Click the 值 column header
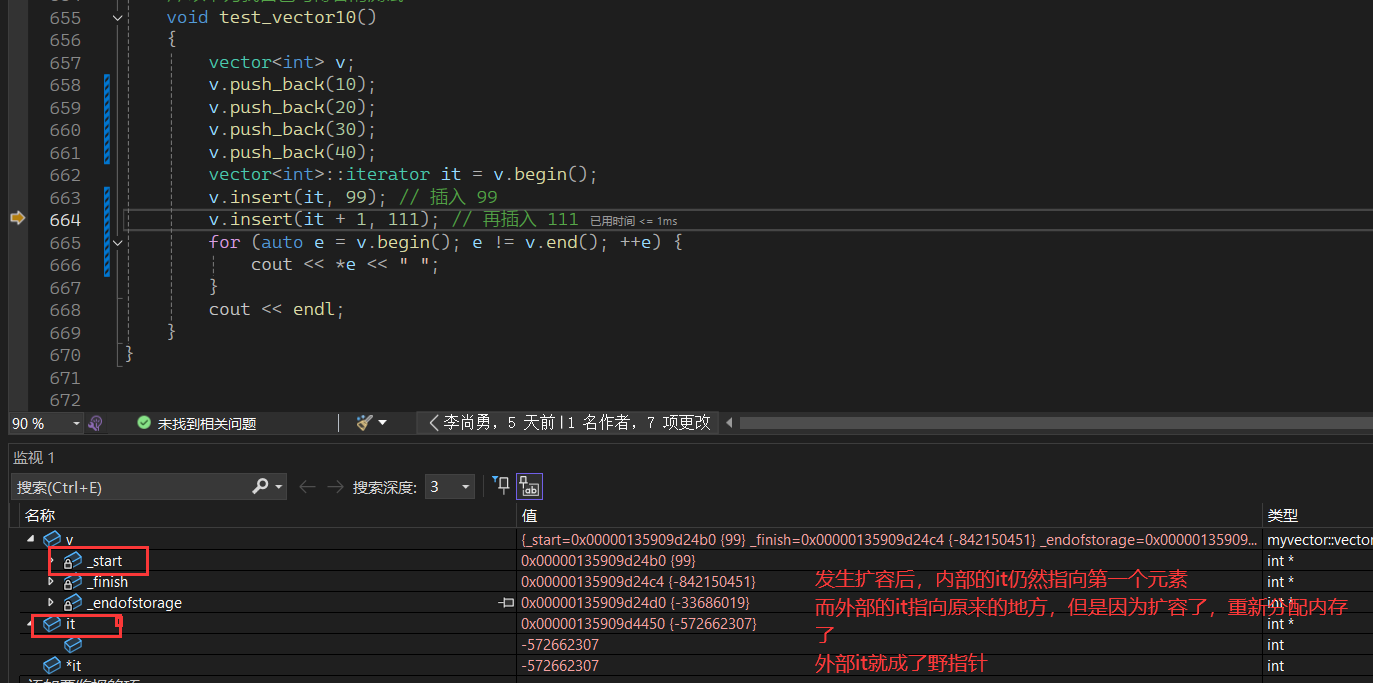This screenshot has height=683, width=1373. 530,515
